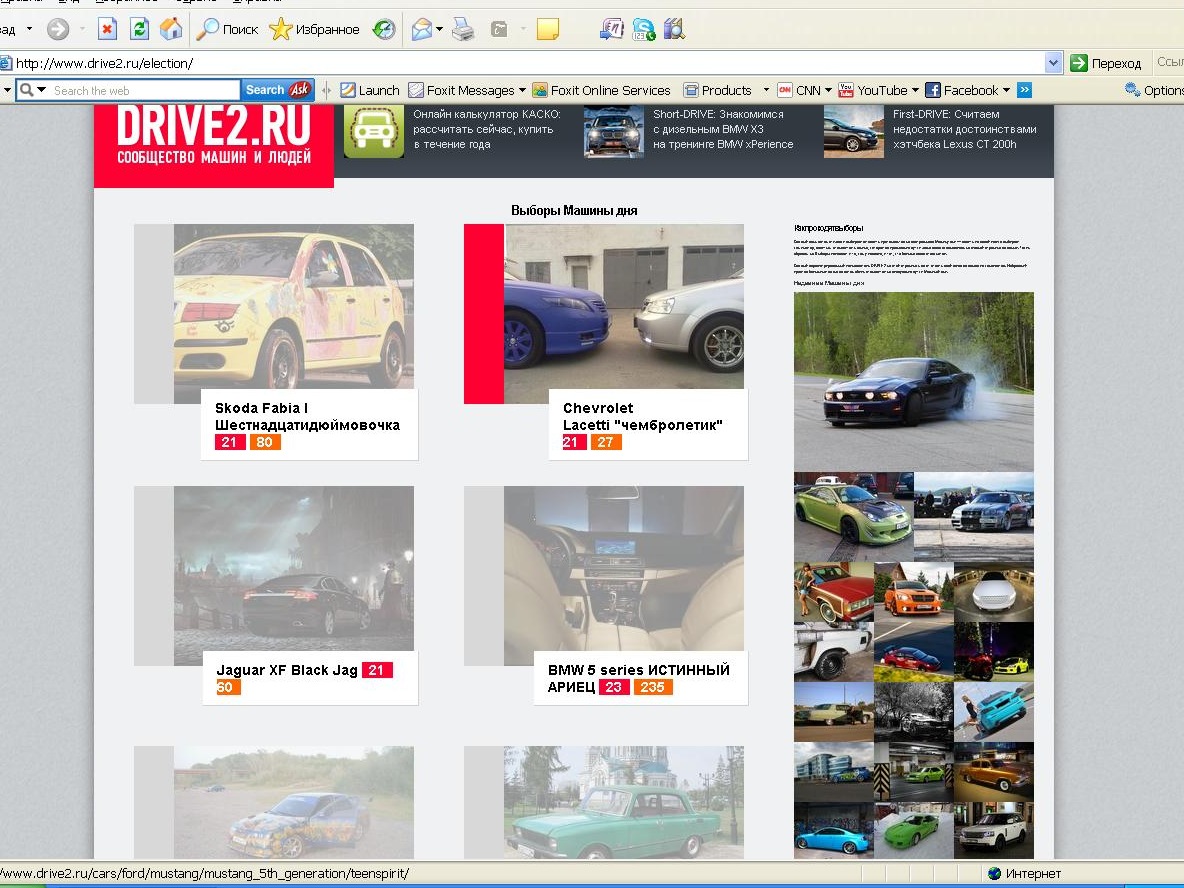1184x888 pixels.
Task: Open BMW X3 article thumbnail
Action: point(613,131)
